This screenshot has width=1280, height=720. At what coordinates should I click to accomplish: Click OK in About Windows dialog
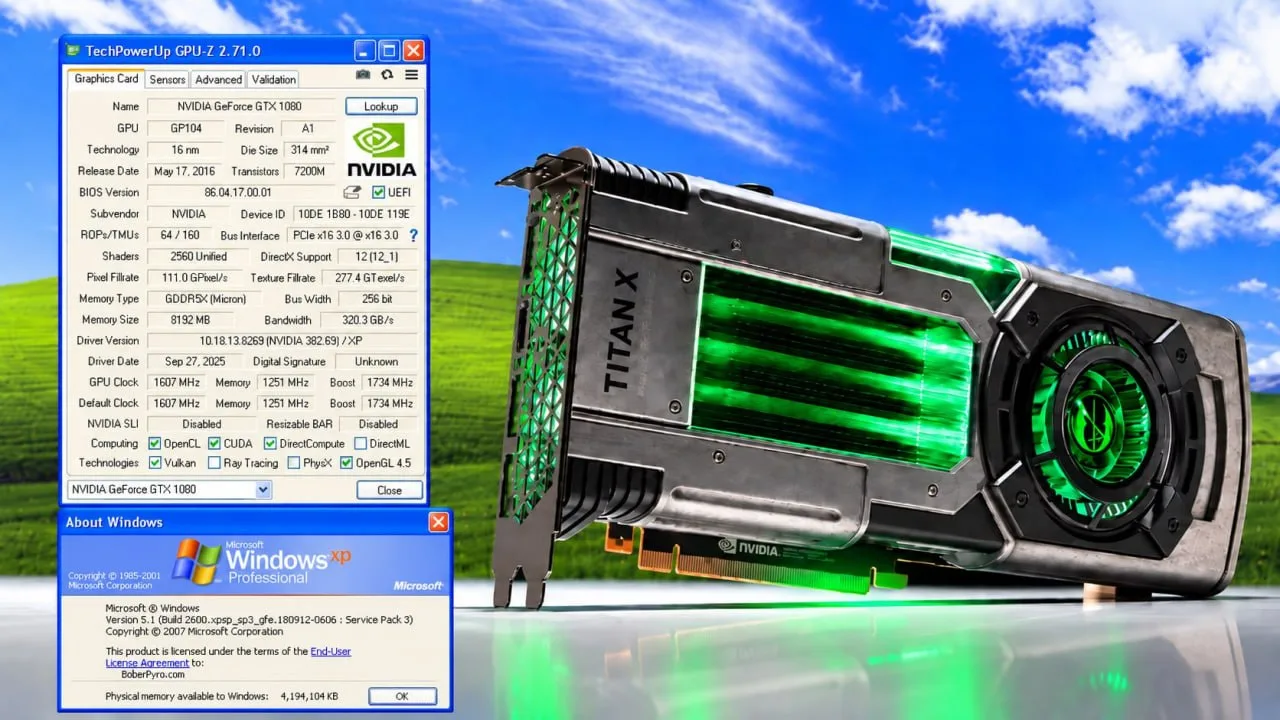tap(402, 696)
